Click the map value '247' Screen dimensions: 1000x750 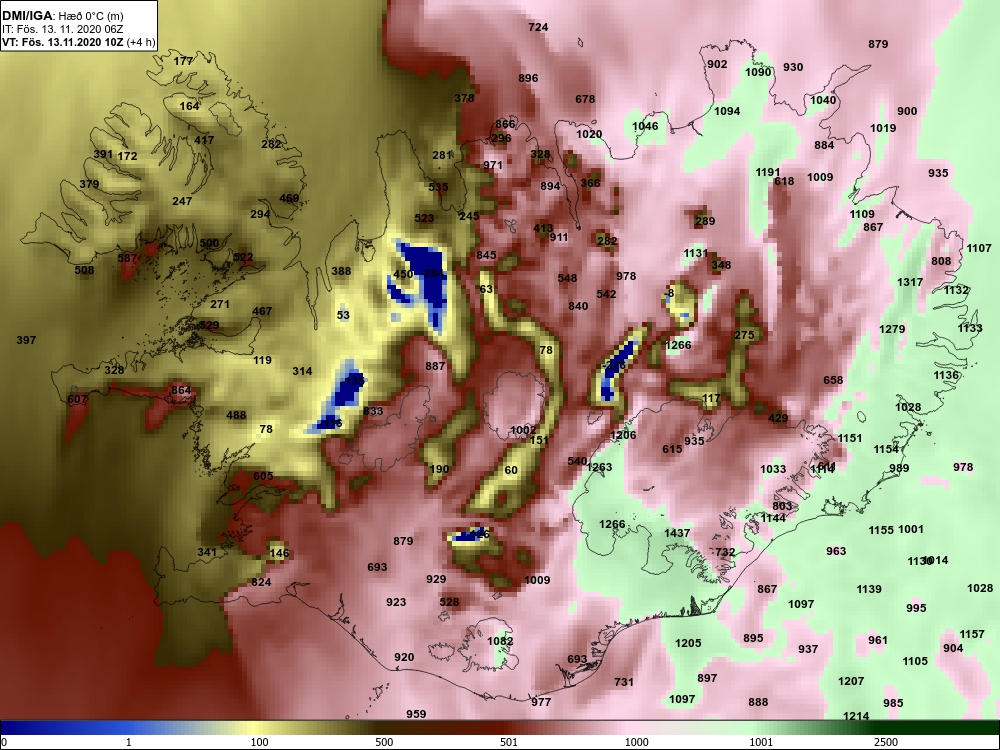[x=182, y=202]
